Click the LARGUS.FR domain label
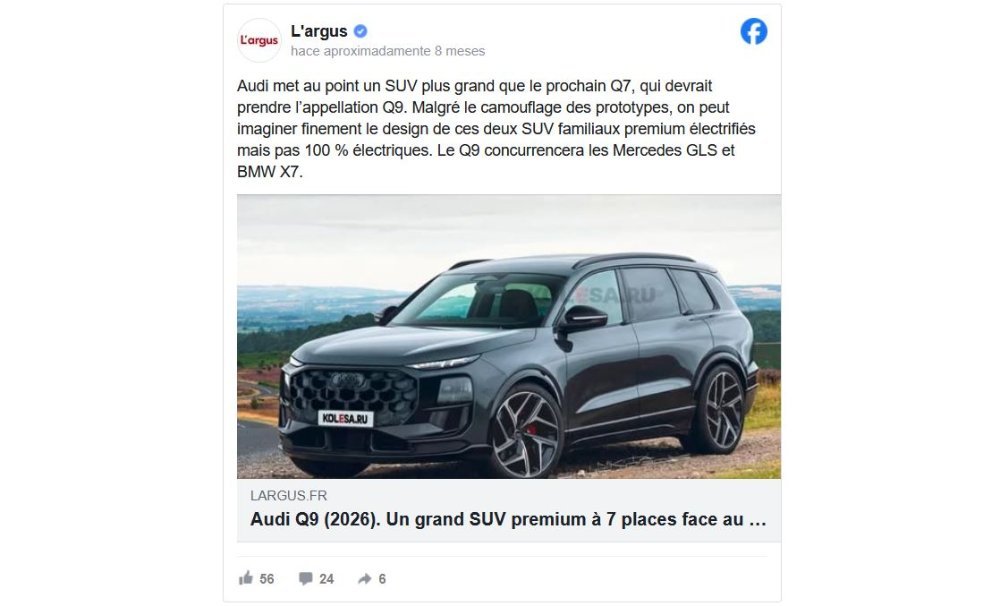1000x606 pixels. coord(288,496)
